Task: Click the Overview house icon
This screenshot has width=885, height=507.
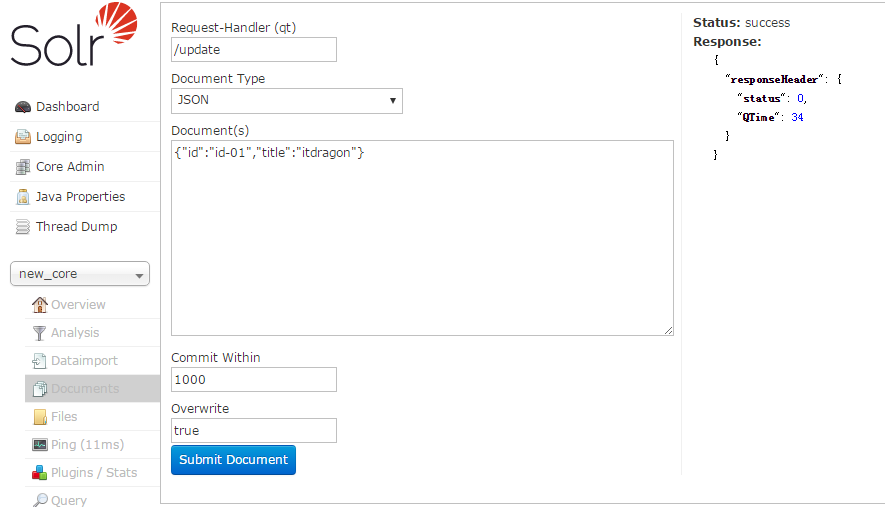Action: coord(40,304)
